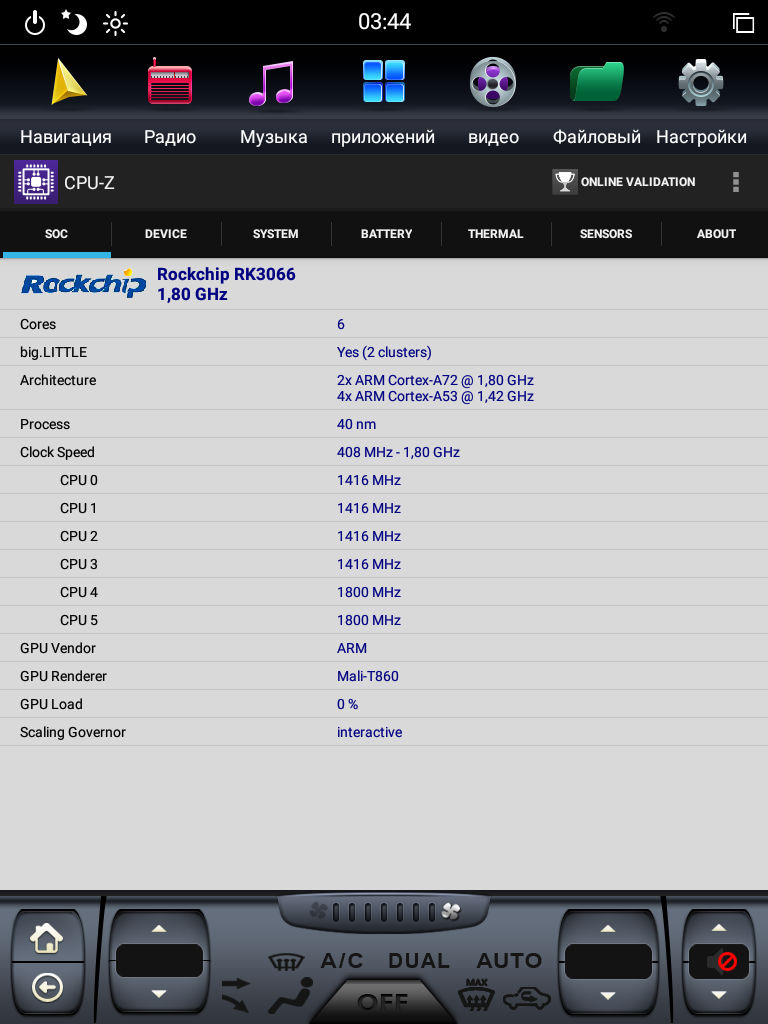768x1024 pixels.
Task: Toggle MAX defrost icon
Action: pos(476,993)
